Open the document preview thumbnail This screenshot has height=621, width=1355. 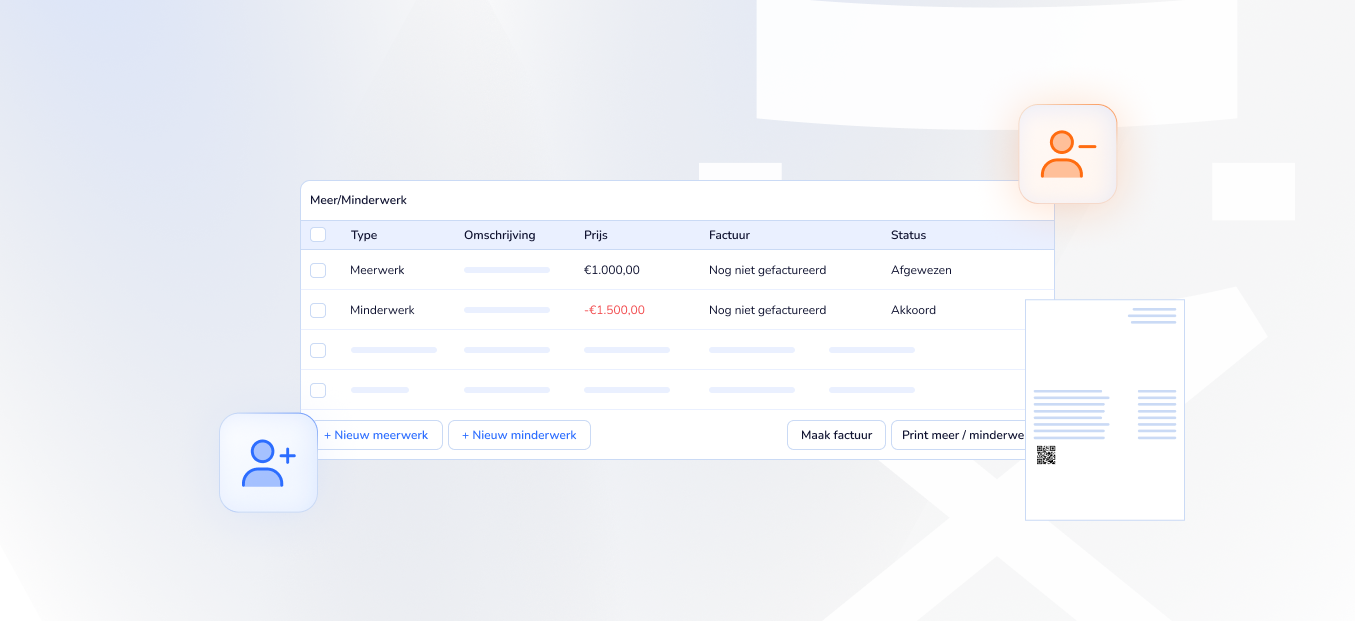(x=1105, y=410)
